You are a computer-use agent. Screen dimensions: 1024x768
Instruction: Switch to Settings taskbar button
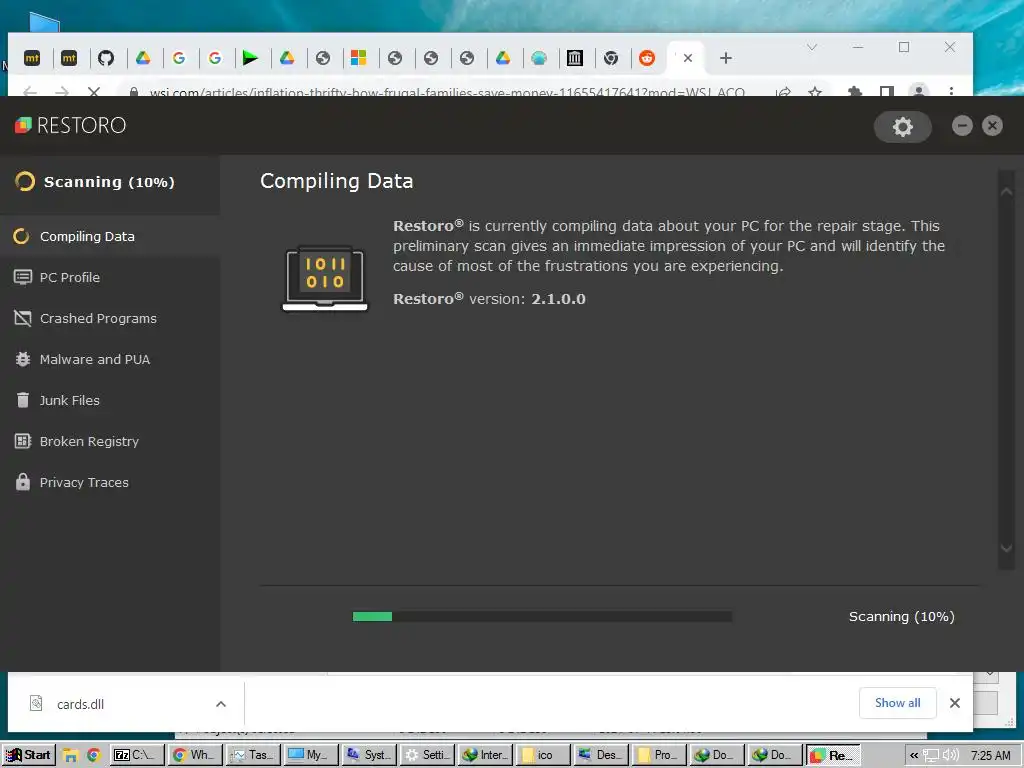428,755
